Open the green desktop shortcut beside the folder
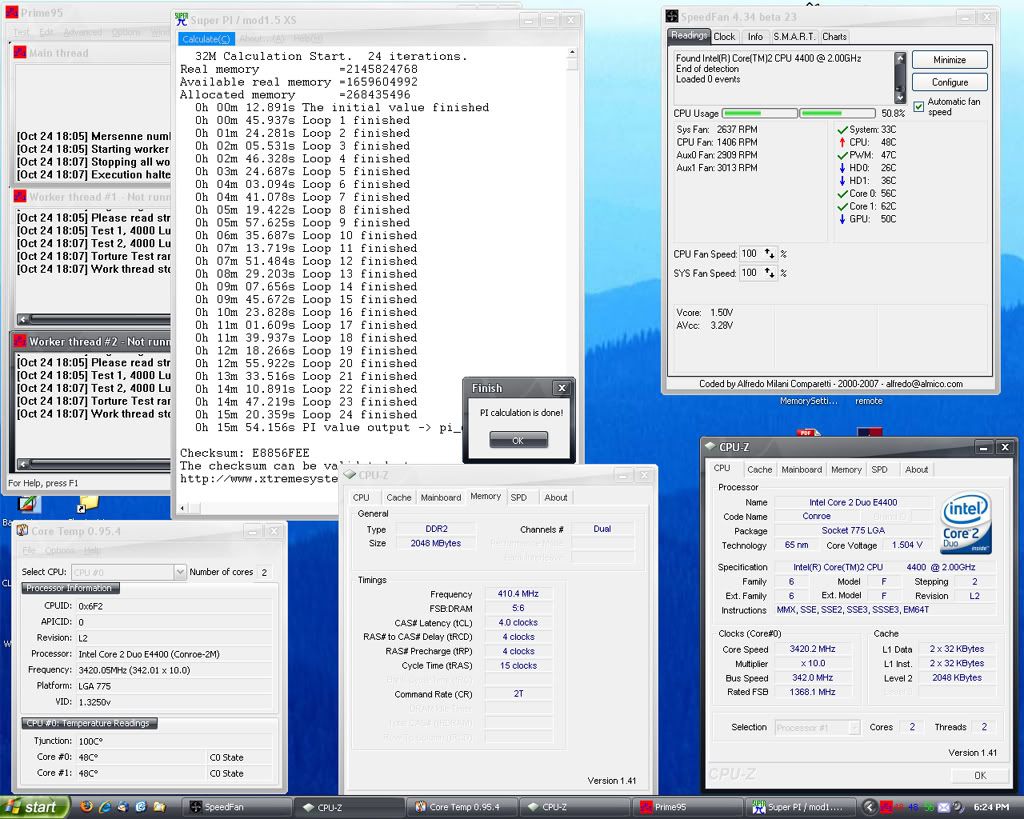The image size is (1024, 819). 28,504
